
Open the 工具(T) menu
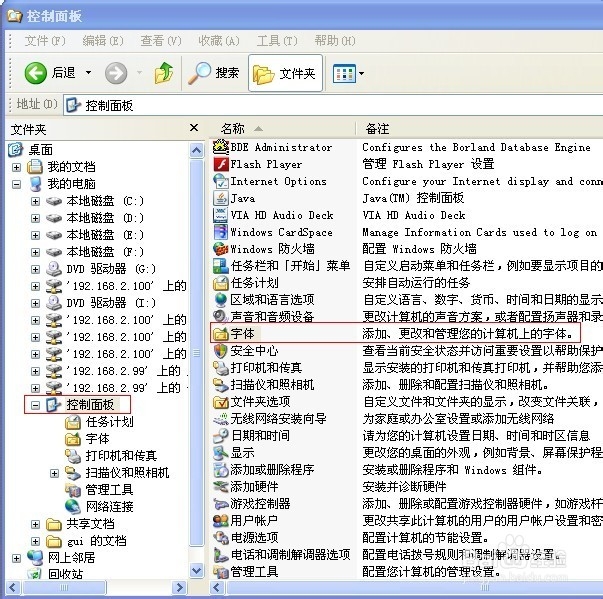[x=277, y=40]
